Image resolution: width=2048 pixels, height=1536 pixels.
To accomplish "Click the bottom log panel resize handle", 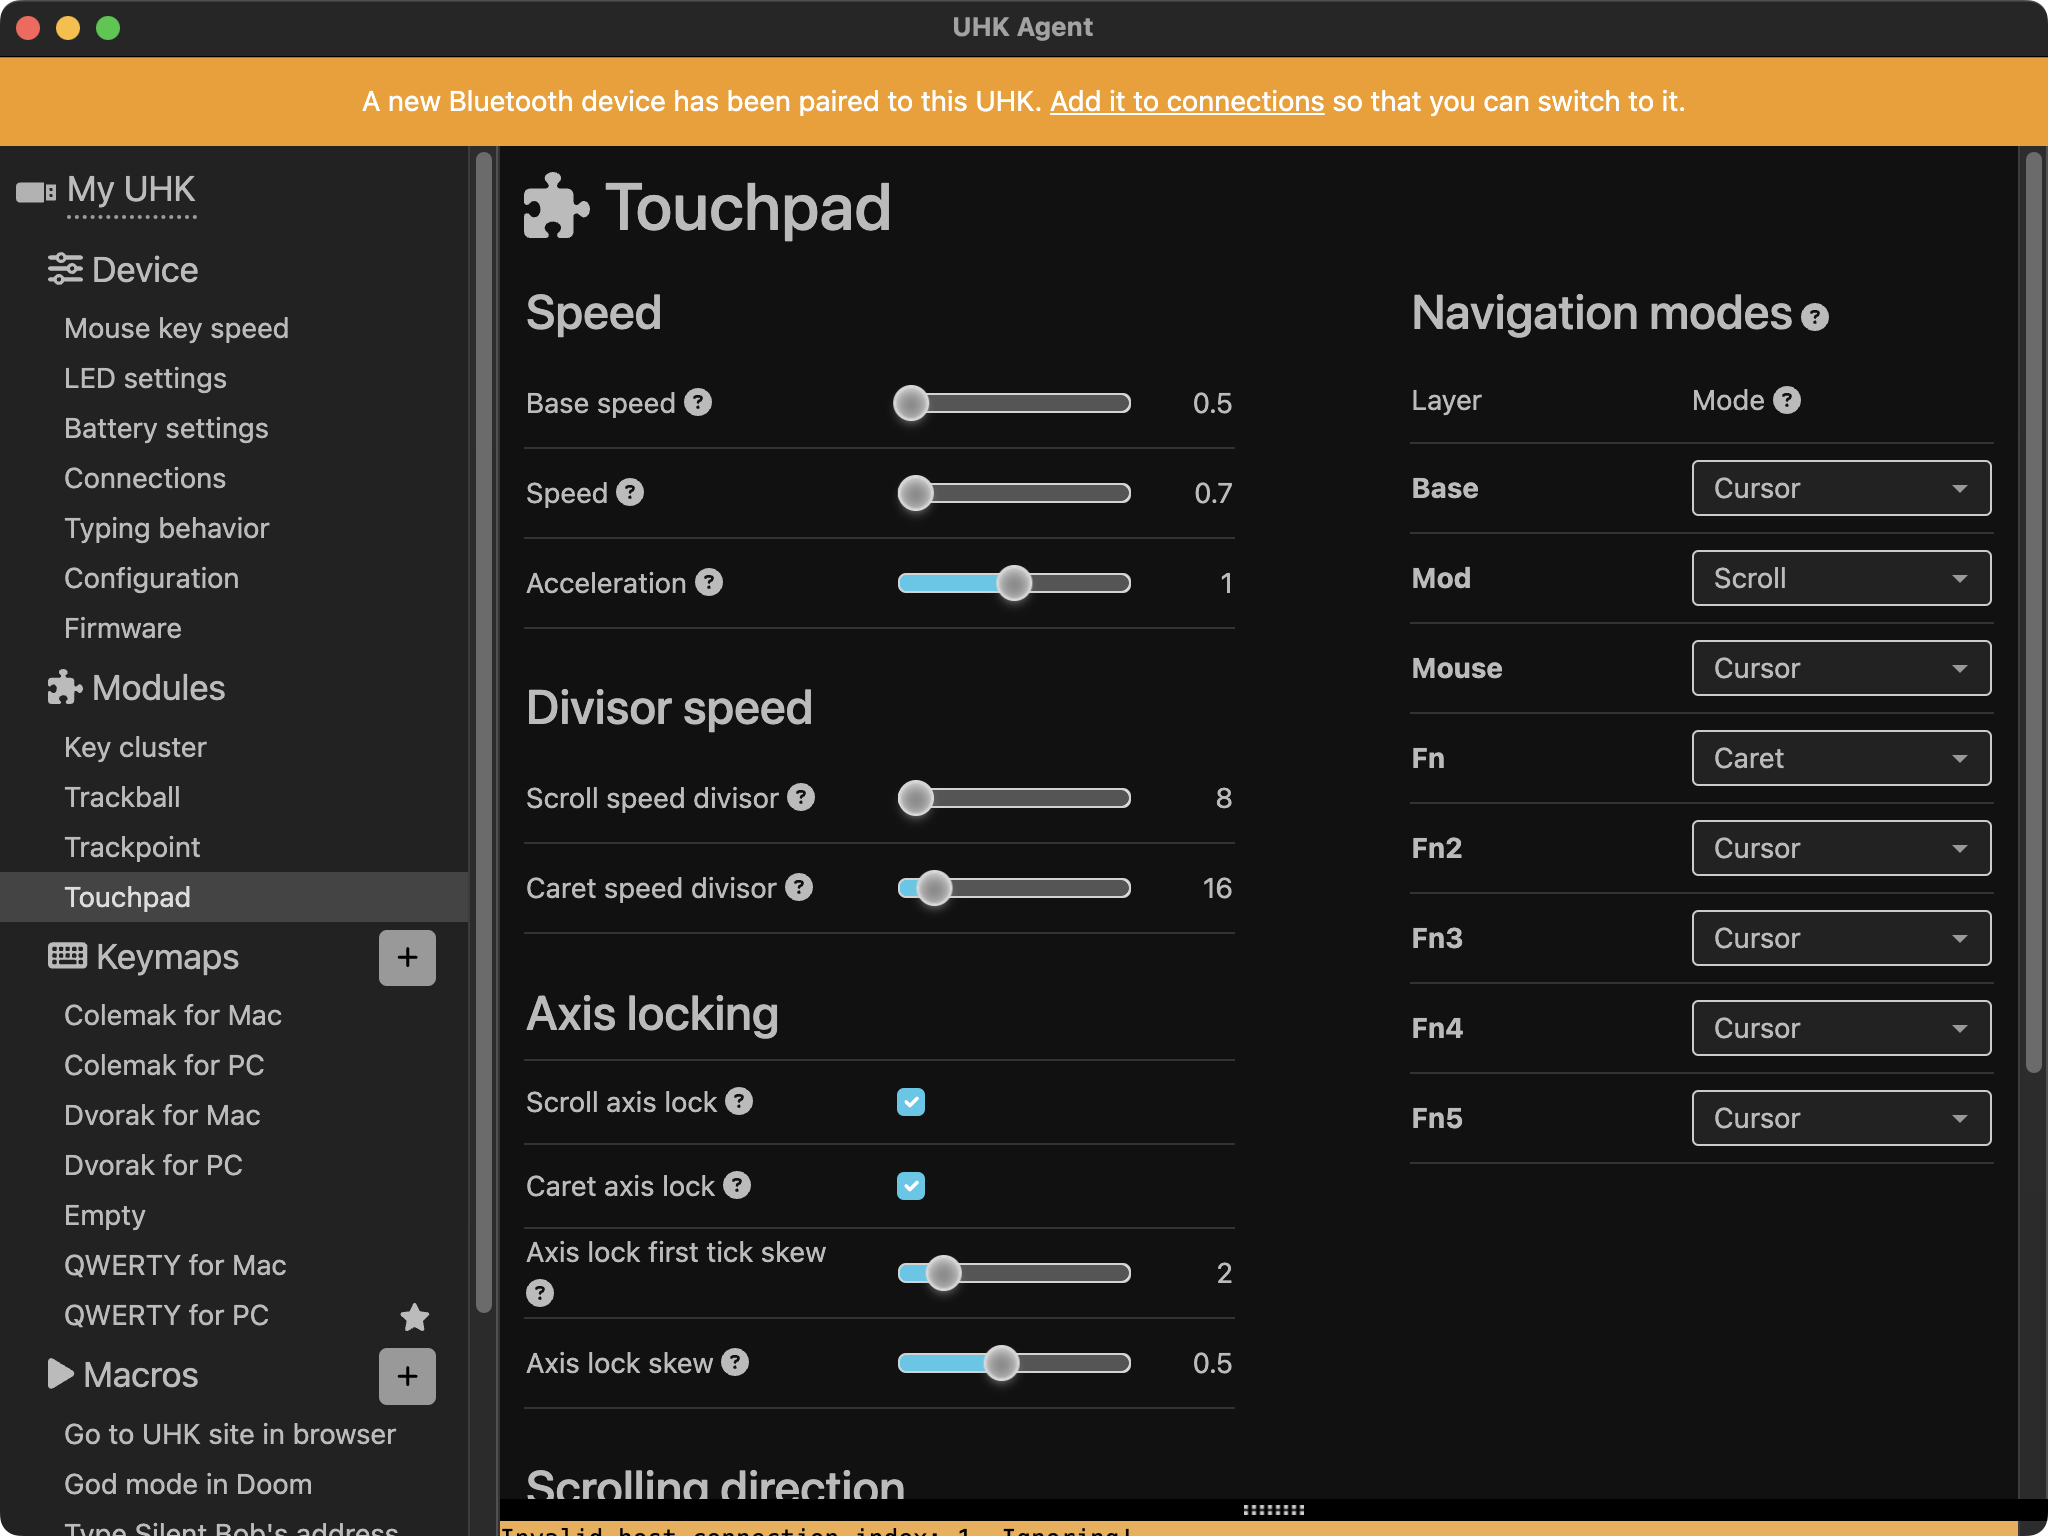I will [x=1273, y=1510].
